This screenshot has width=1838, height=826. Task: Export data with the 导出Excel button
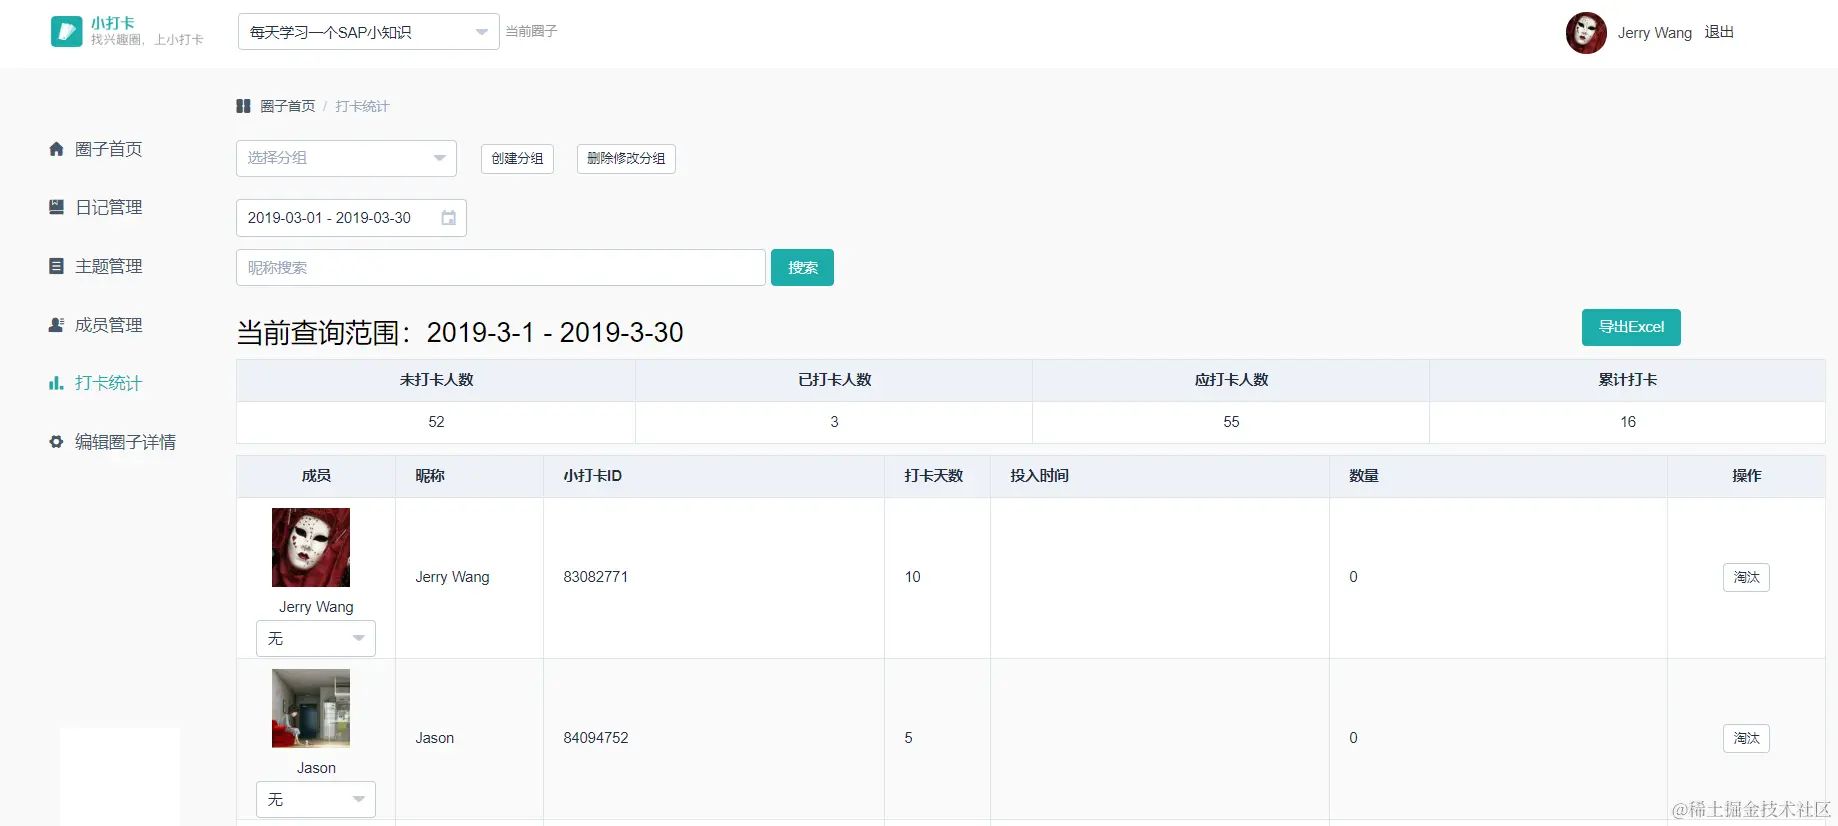click(x=1631, y=327)
